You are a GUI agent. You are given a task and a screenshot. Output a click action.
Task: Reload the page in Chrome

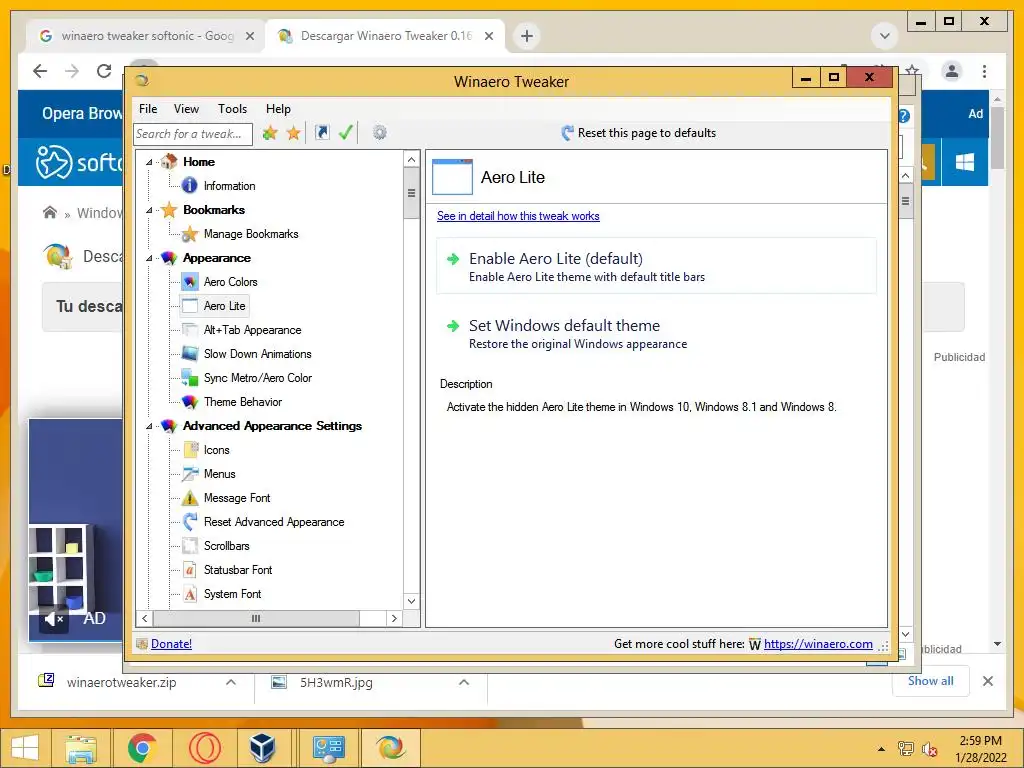pyautogui.click(x=104, y=71)
